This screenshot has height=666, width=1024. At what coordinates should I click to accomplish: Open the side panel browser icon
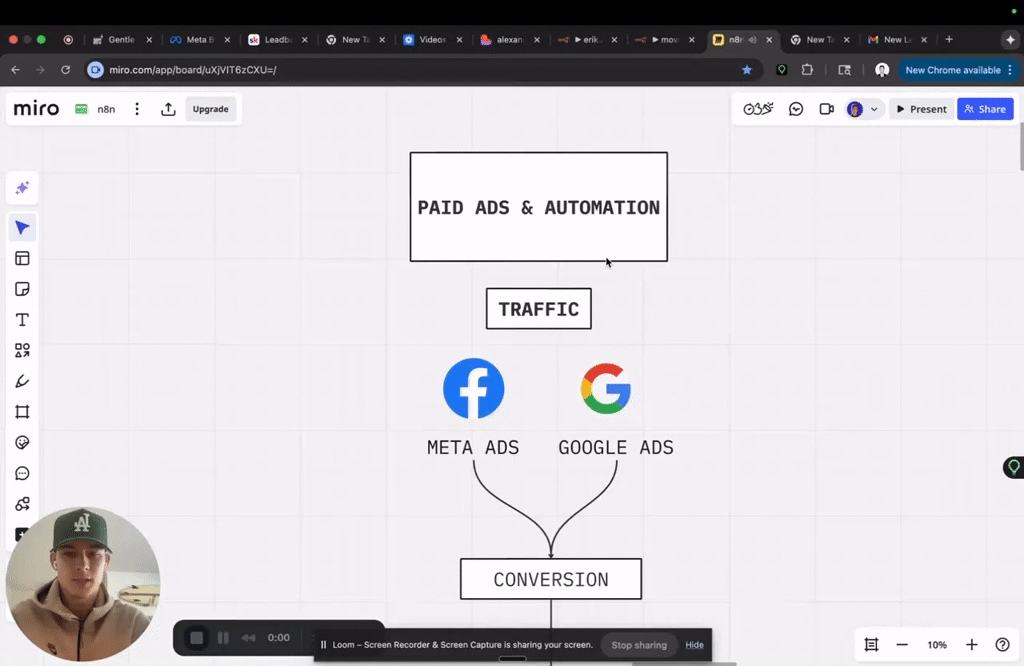pos(844,70)
